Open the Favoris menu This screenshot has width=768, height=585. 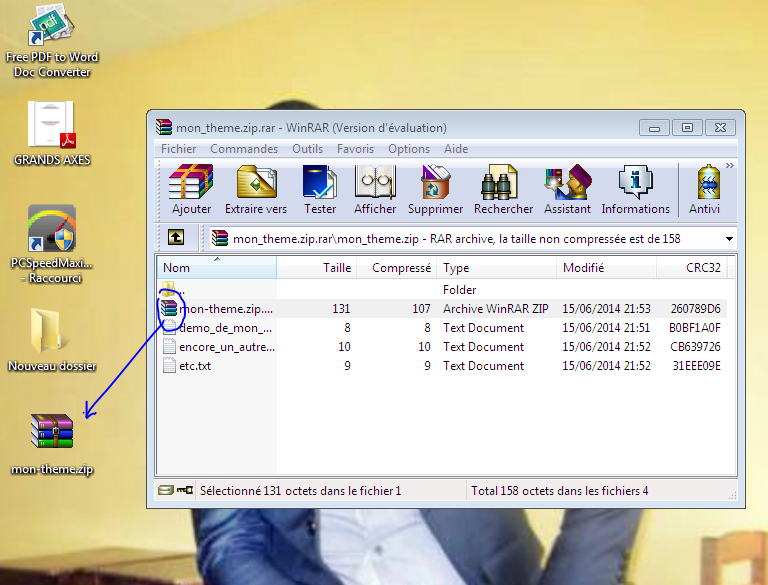355,149
